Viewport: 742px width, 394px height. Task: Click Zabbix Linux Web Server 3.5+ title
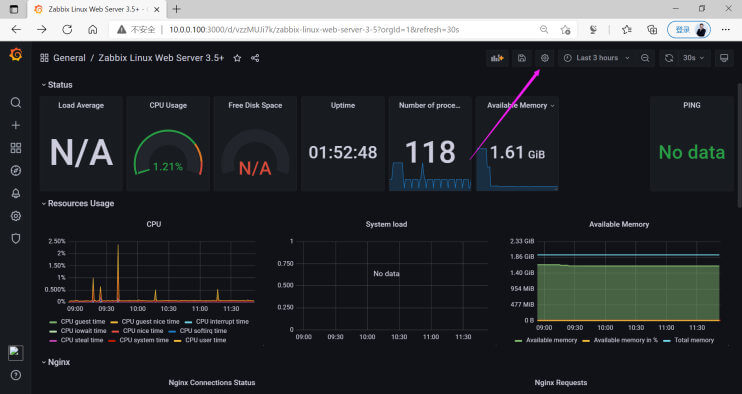click(161, 58)
